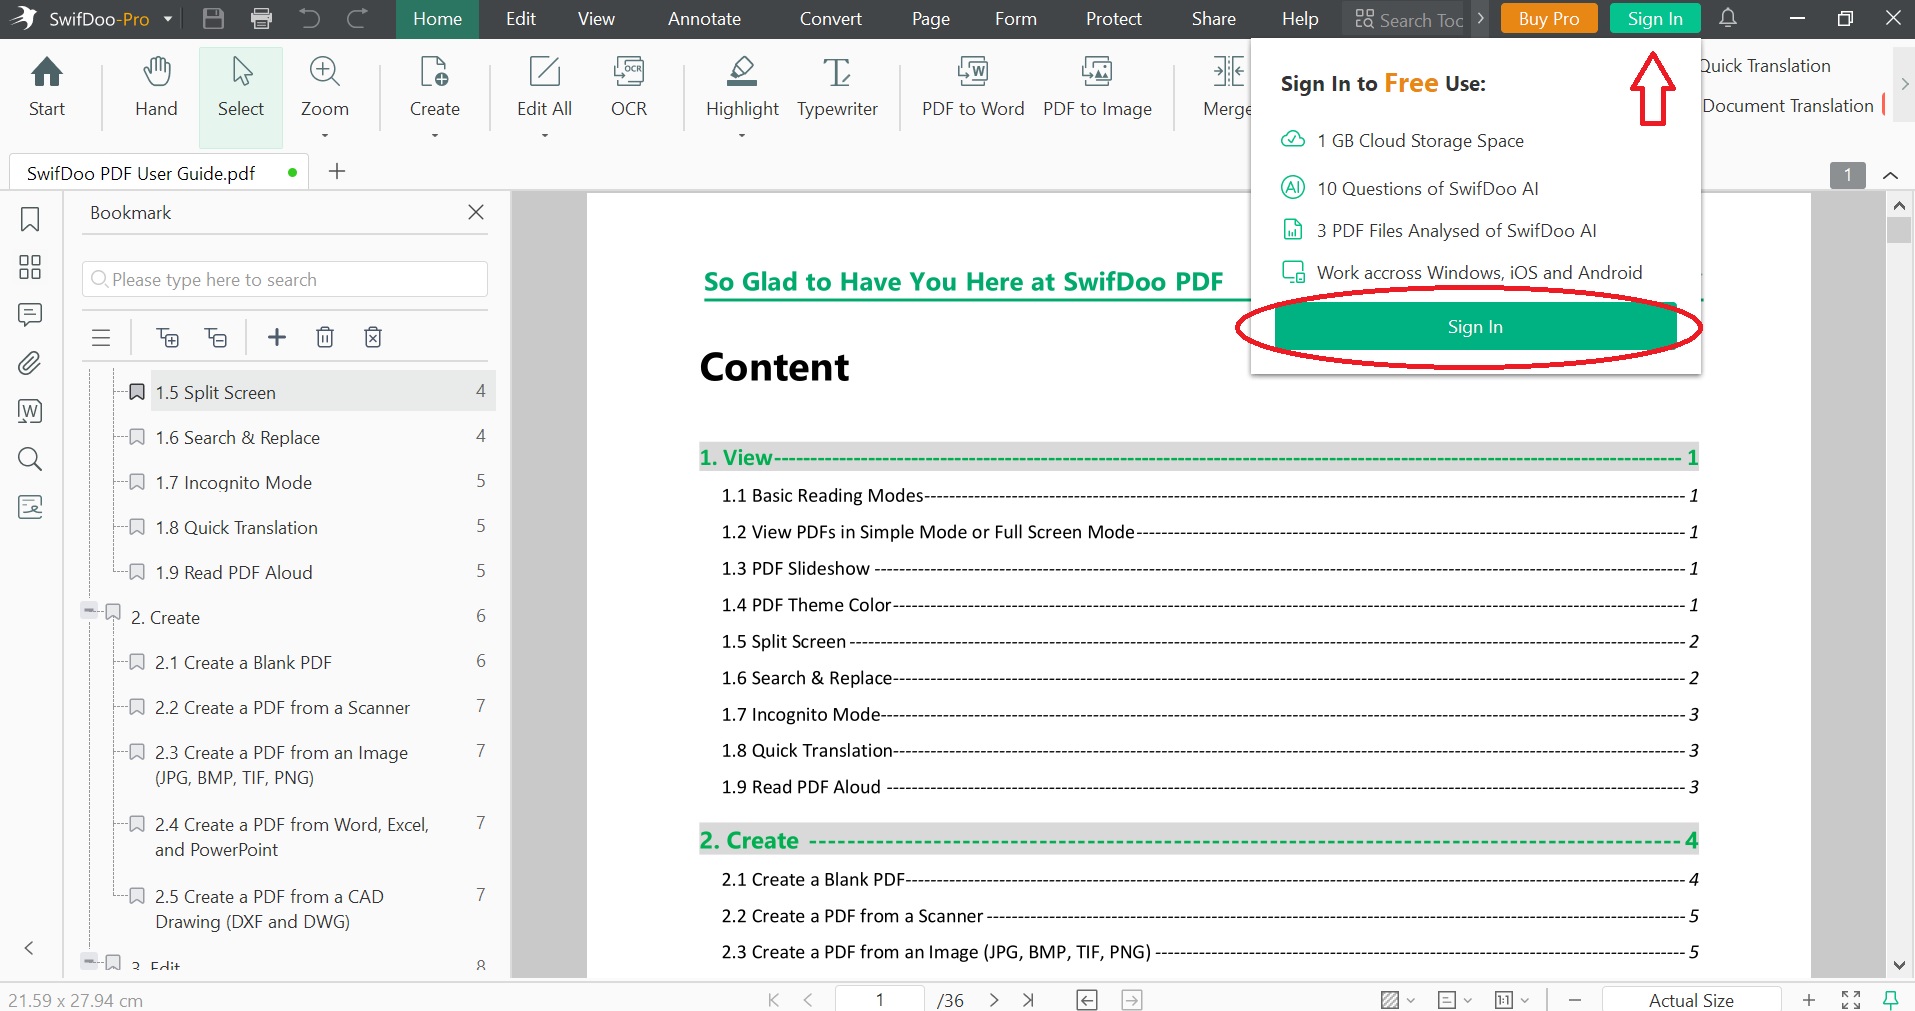Open the Protect tab
Image resolution: width=1915 pixels, height=1011 pixels.
pyautogui.click(x=1114, y=19)
